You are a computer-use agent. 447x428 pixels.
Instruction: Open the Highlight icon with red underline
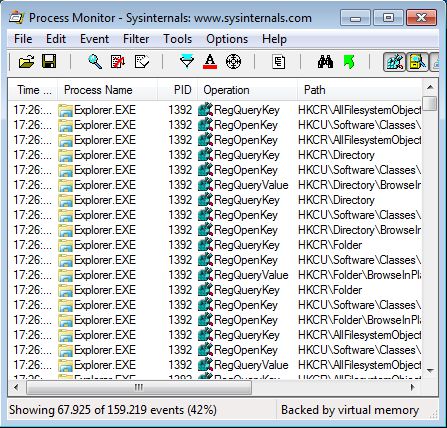[x=210, y=62]
